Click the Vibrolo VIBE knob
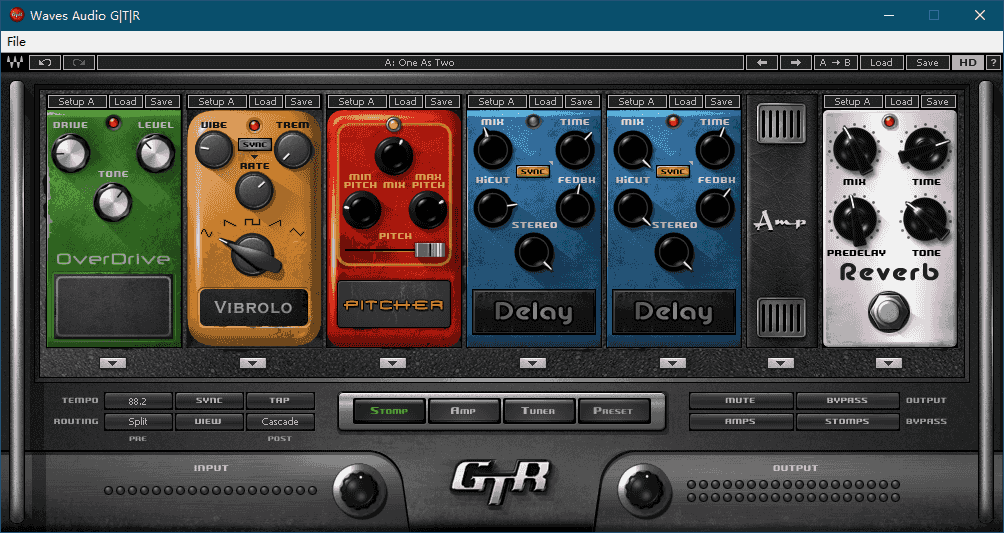 tap(214, 151)
